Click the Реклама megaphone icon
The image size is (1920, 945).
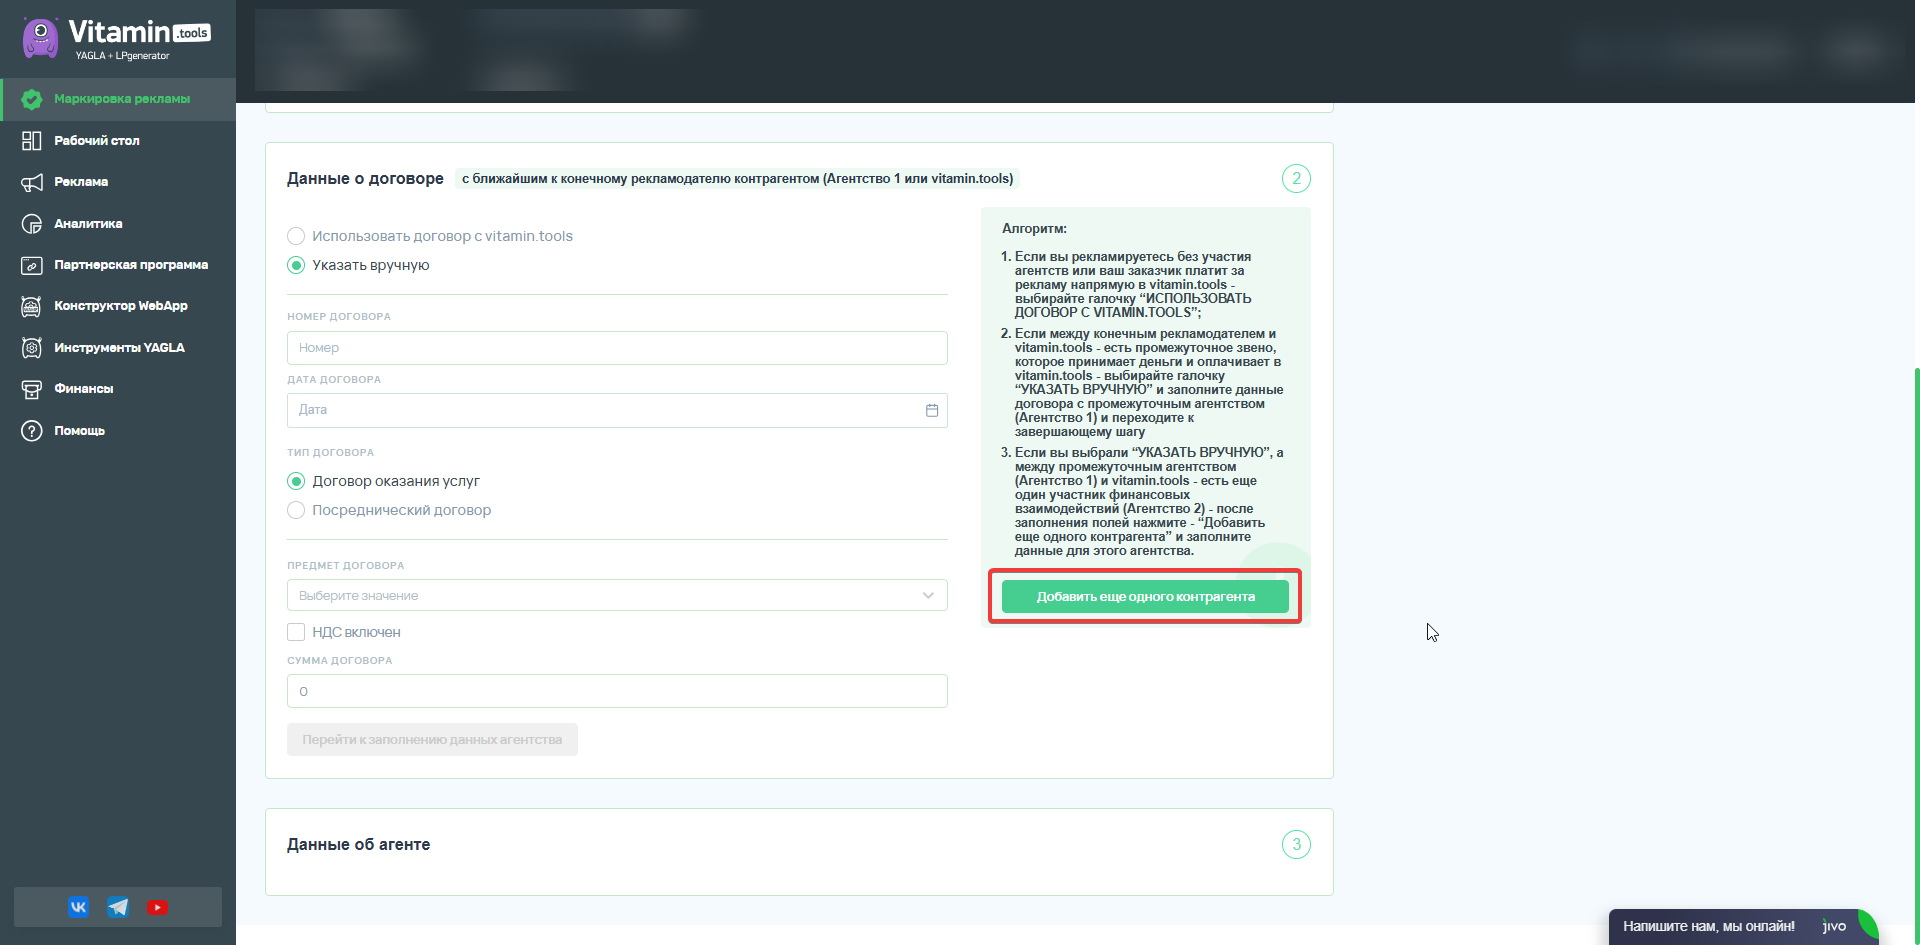coord(32,182)
